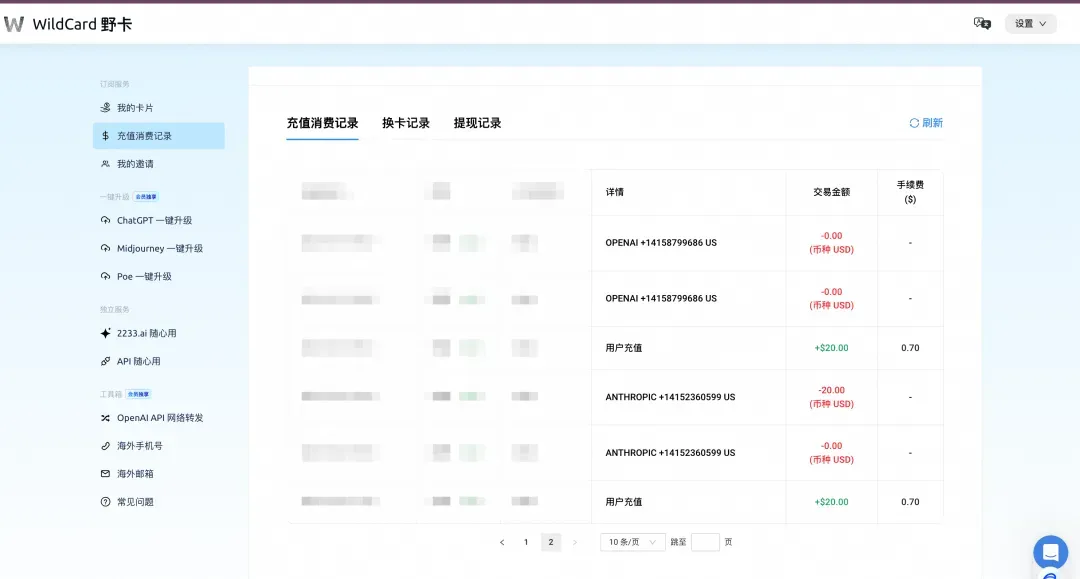Select page 2 in pagination
The width and height of the screenshot is (1080, 579).
click(x=551, y=543)
